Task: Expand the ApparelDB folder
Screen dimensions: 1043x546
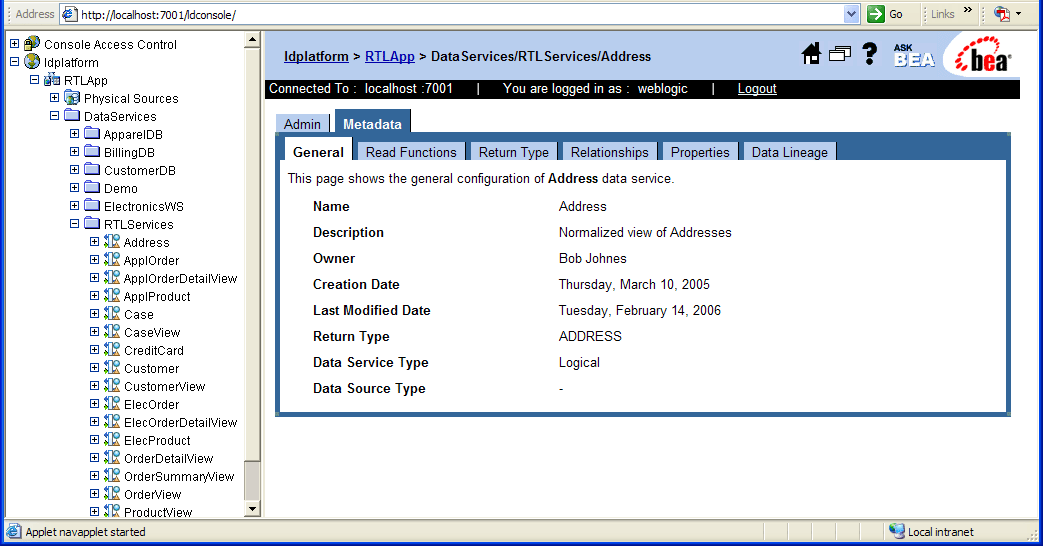Action: [x=74, y=134]
